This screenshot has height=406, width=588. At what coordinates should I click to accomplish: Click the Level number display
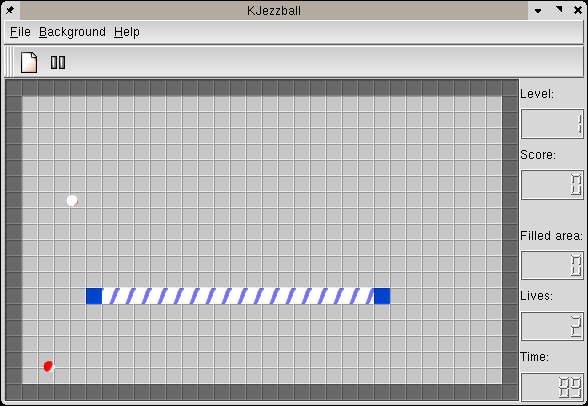[x=552, y=124]
